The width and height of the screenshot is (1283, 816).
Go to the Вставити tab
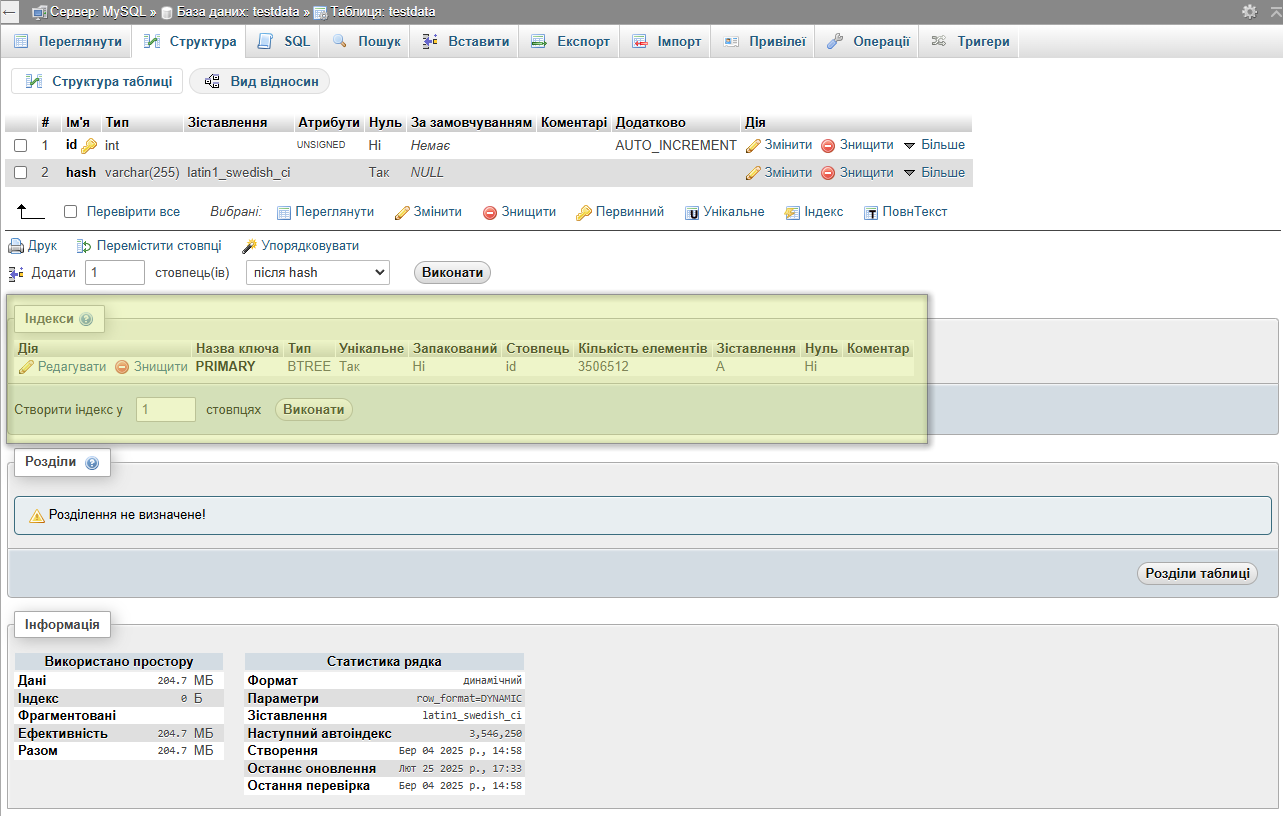[465, 42]
